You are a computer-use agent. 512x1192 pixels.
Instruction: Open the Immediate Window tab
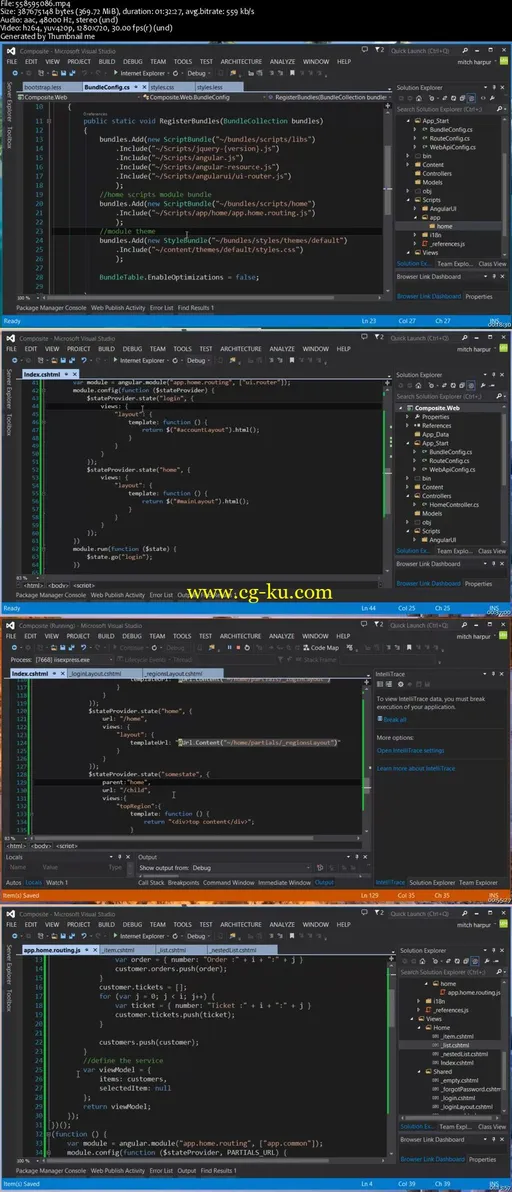(284, 883)
